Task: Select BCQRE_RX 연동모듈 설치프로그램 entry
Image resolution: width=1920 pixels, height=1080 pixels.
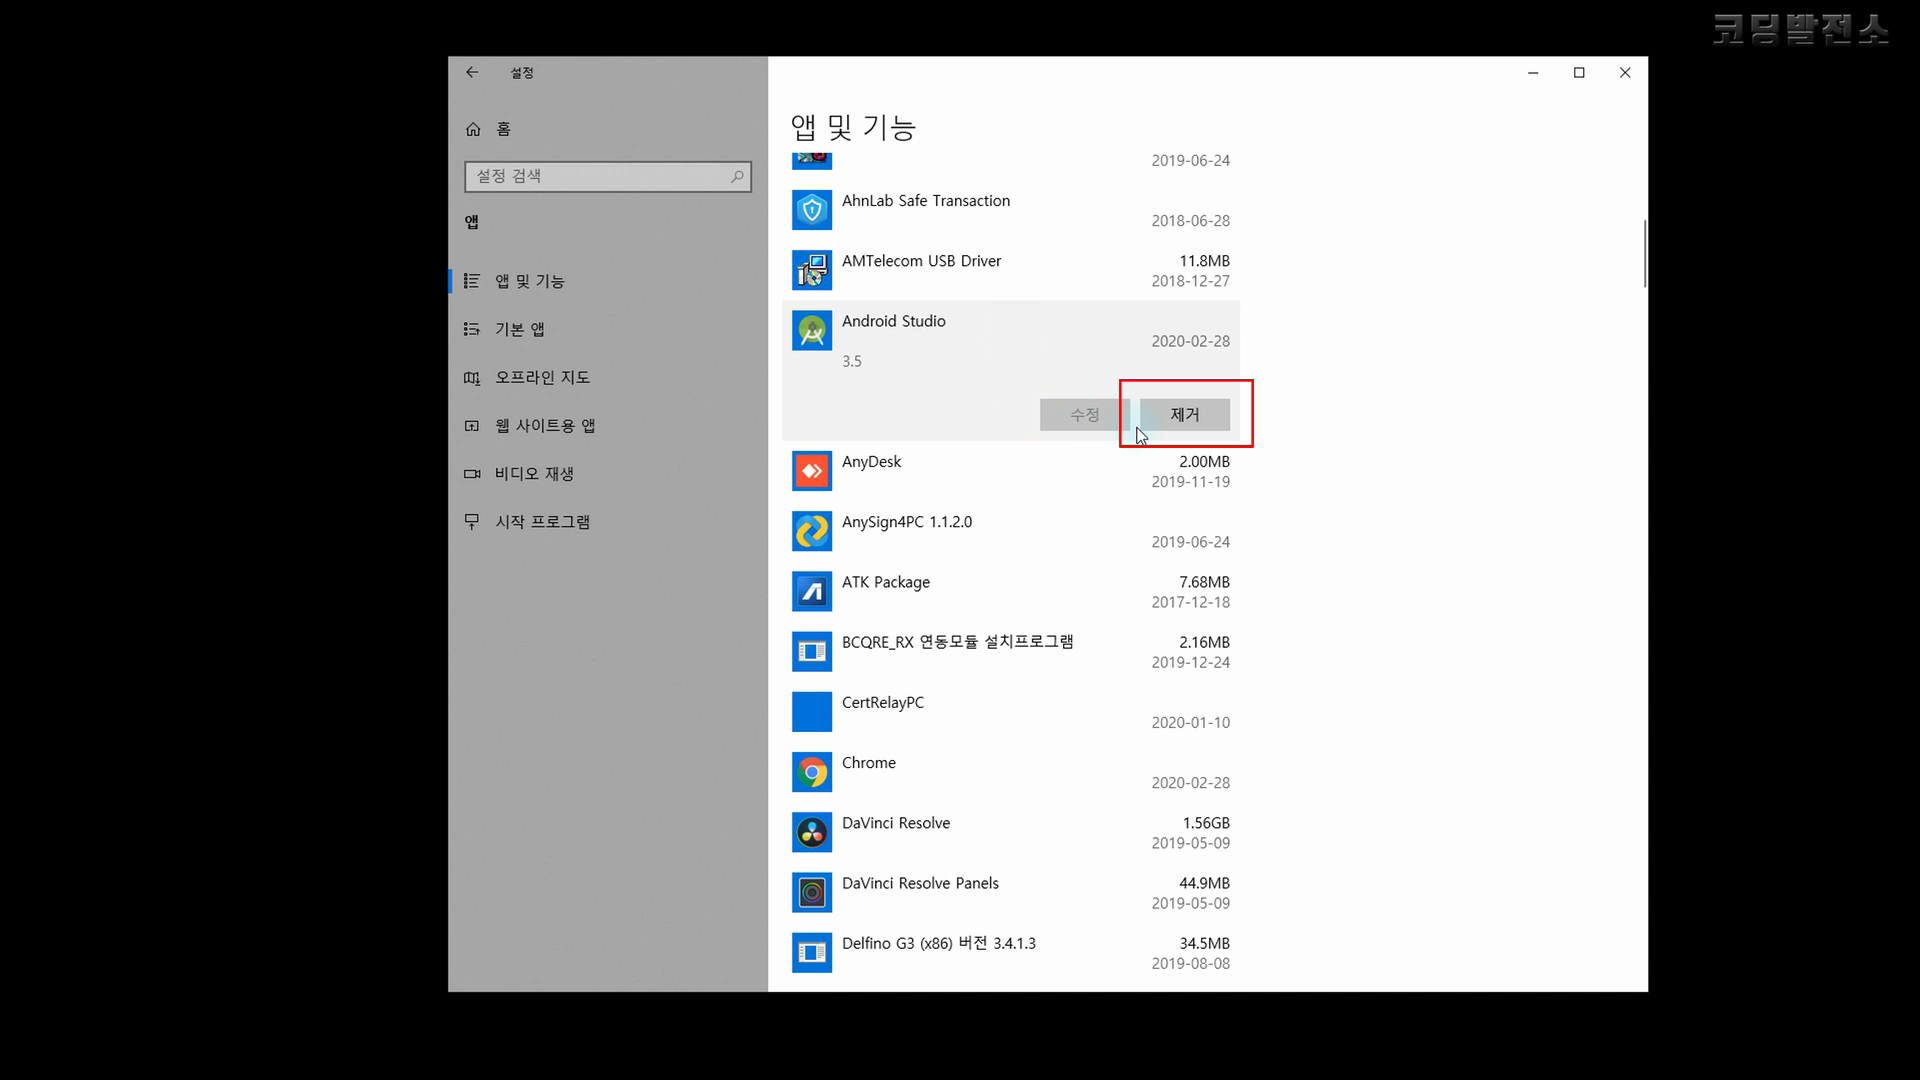Action: click(1011, 651)
